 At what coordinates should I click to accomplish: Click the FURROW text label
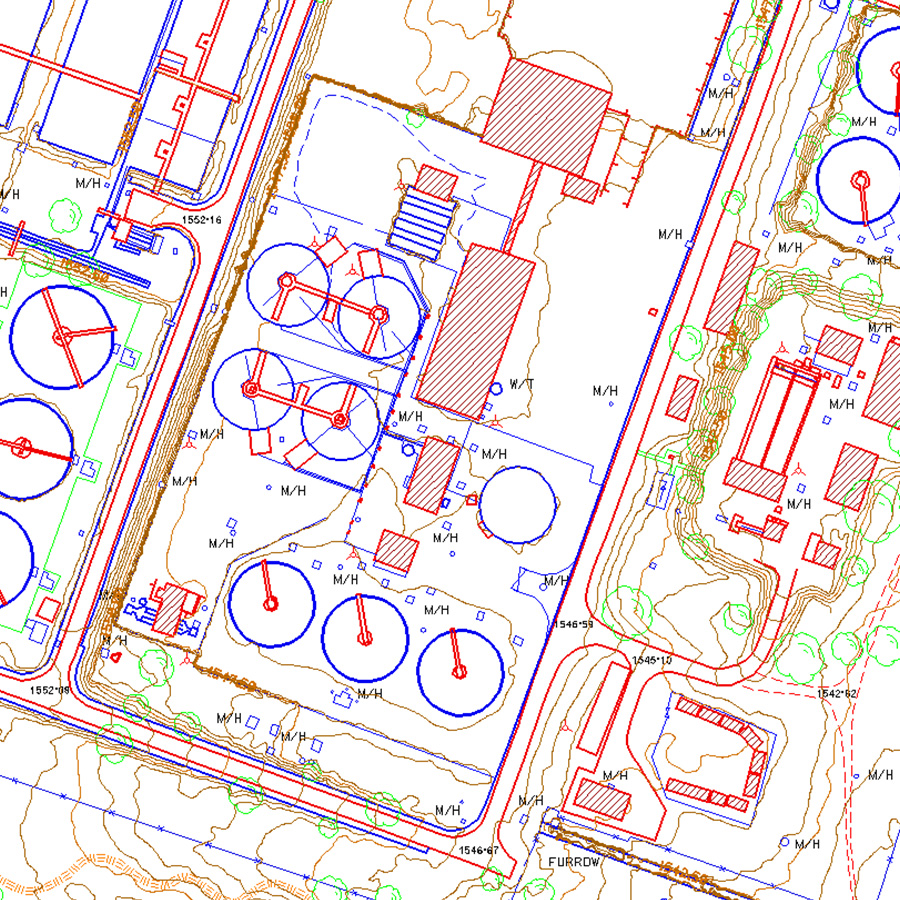pyautogui.click(x=571, y=860)
